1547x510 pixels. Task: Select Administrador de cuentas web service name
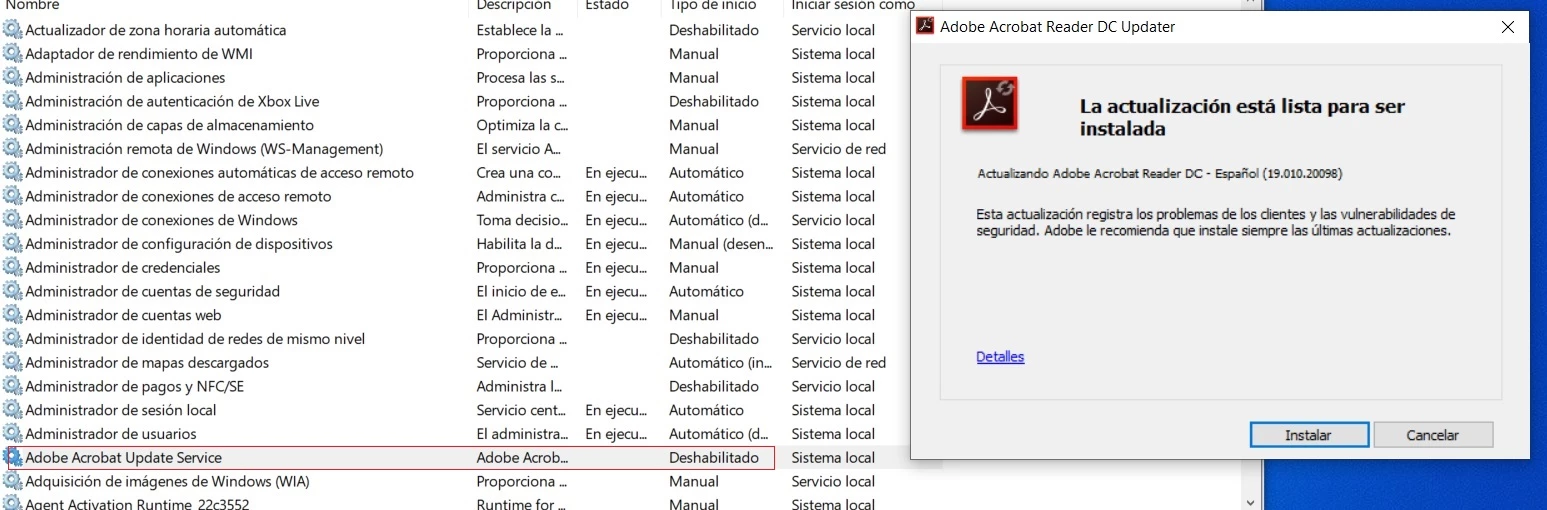click(x=123, y=315)
